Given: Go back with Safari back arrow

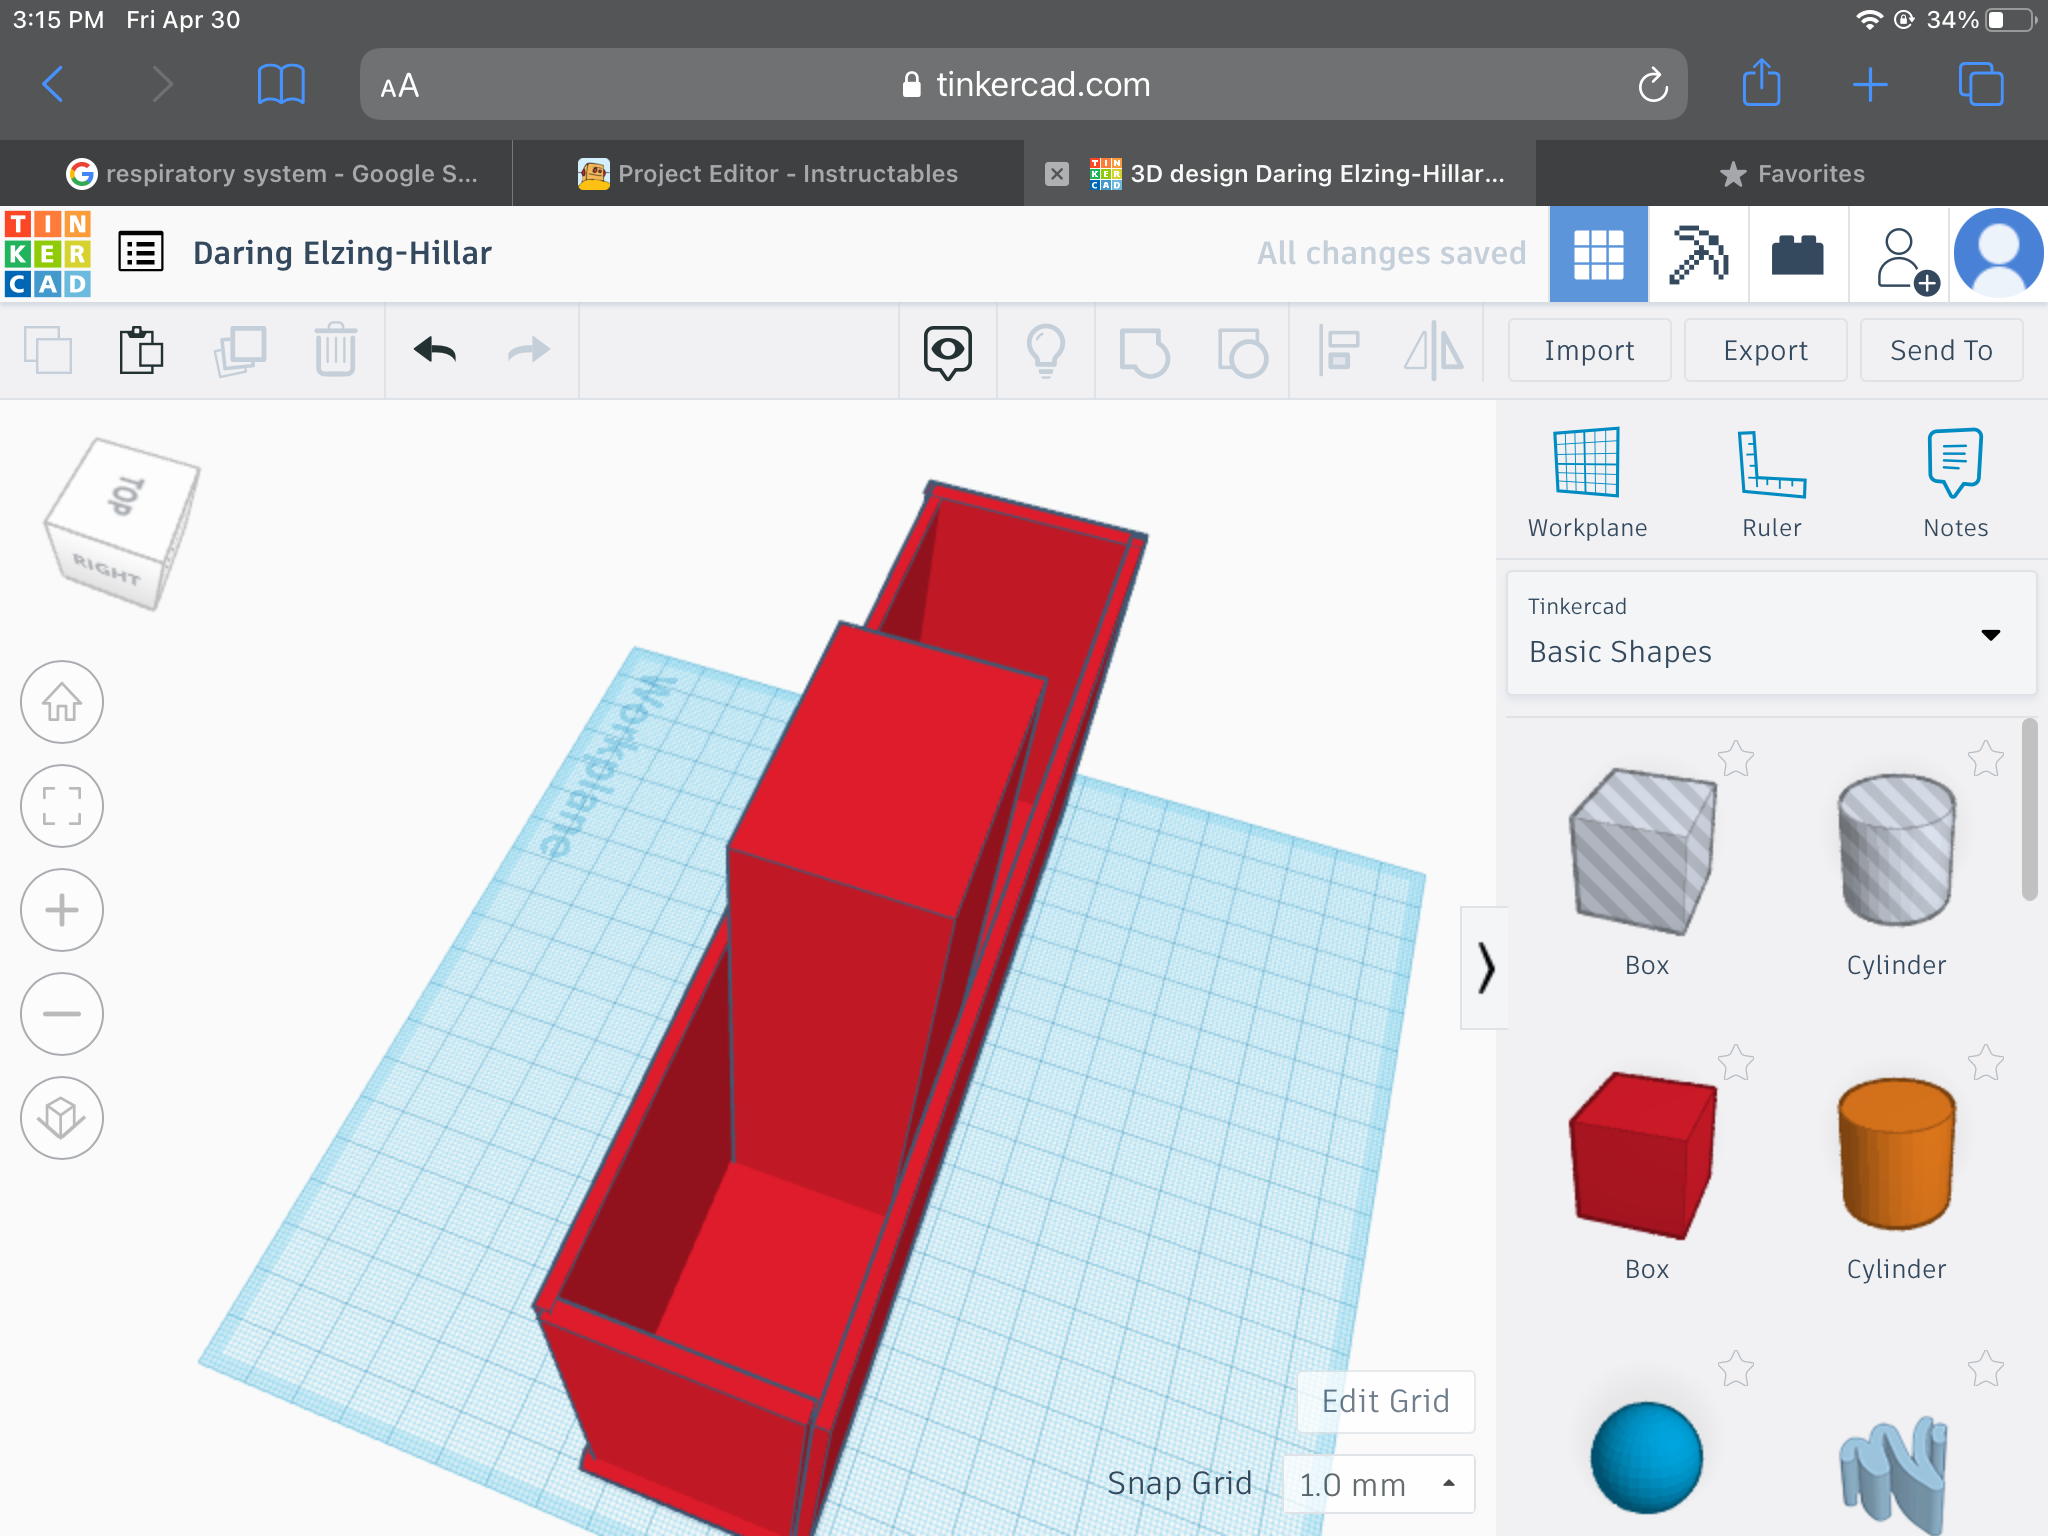Looking at the screenshot, I should pyautogui.click(x=54, y=84).
